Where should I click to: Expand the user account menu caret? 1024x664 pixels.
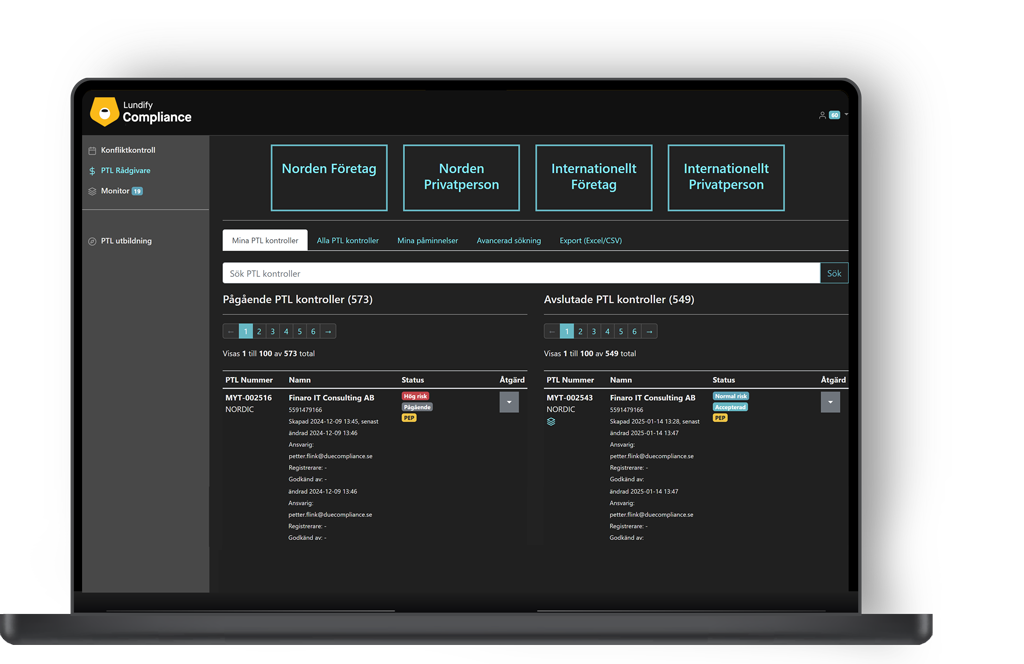tap(846, 115)
